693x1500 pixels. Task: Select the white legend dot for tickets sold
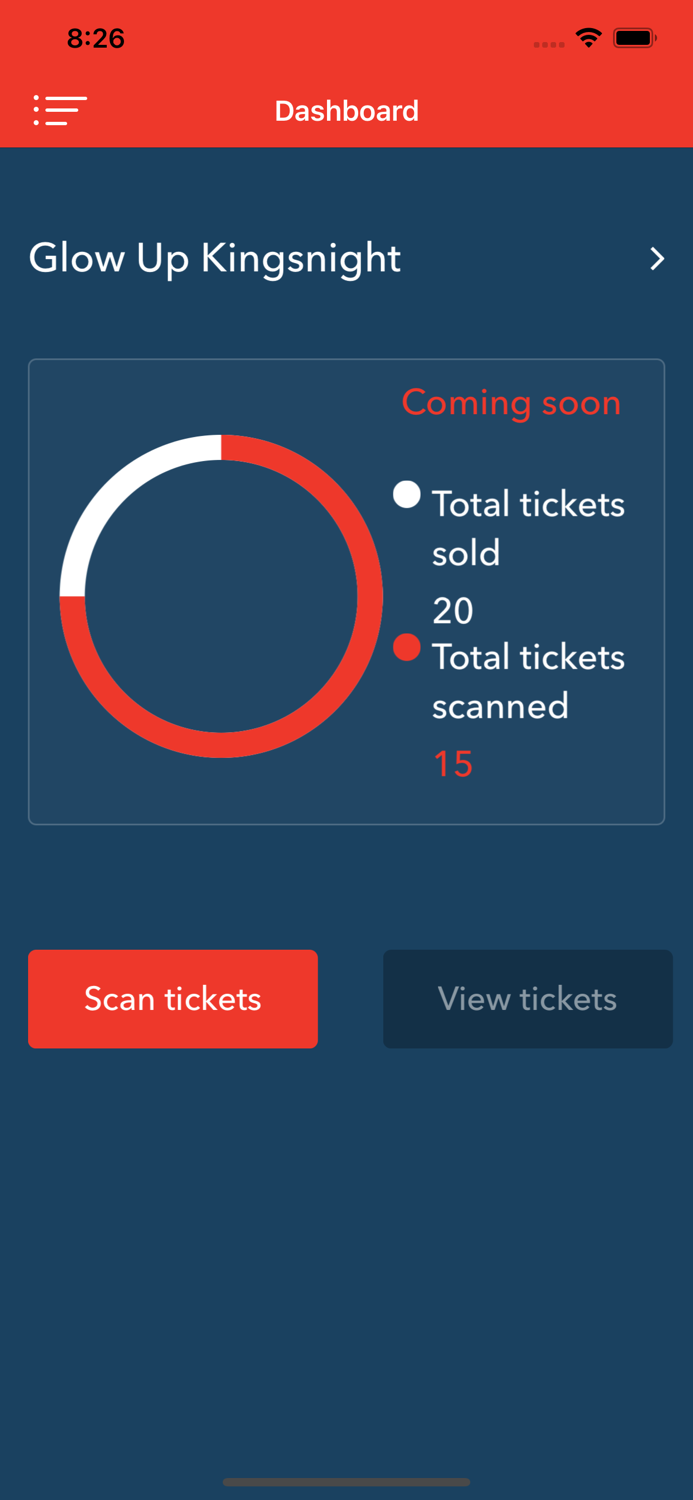(406, 494)
